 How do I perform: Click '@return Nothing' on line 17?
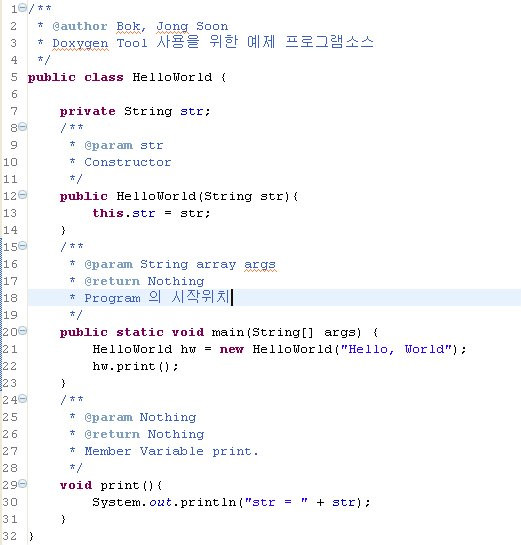144,281
